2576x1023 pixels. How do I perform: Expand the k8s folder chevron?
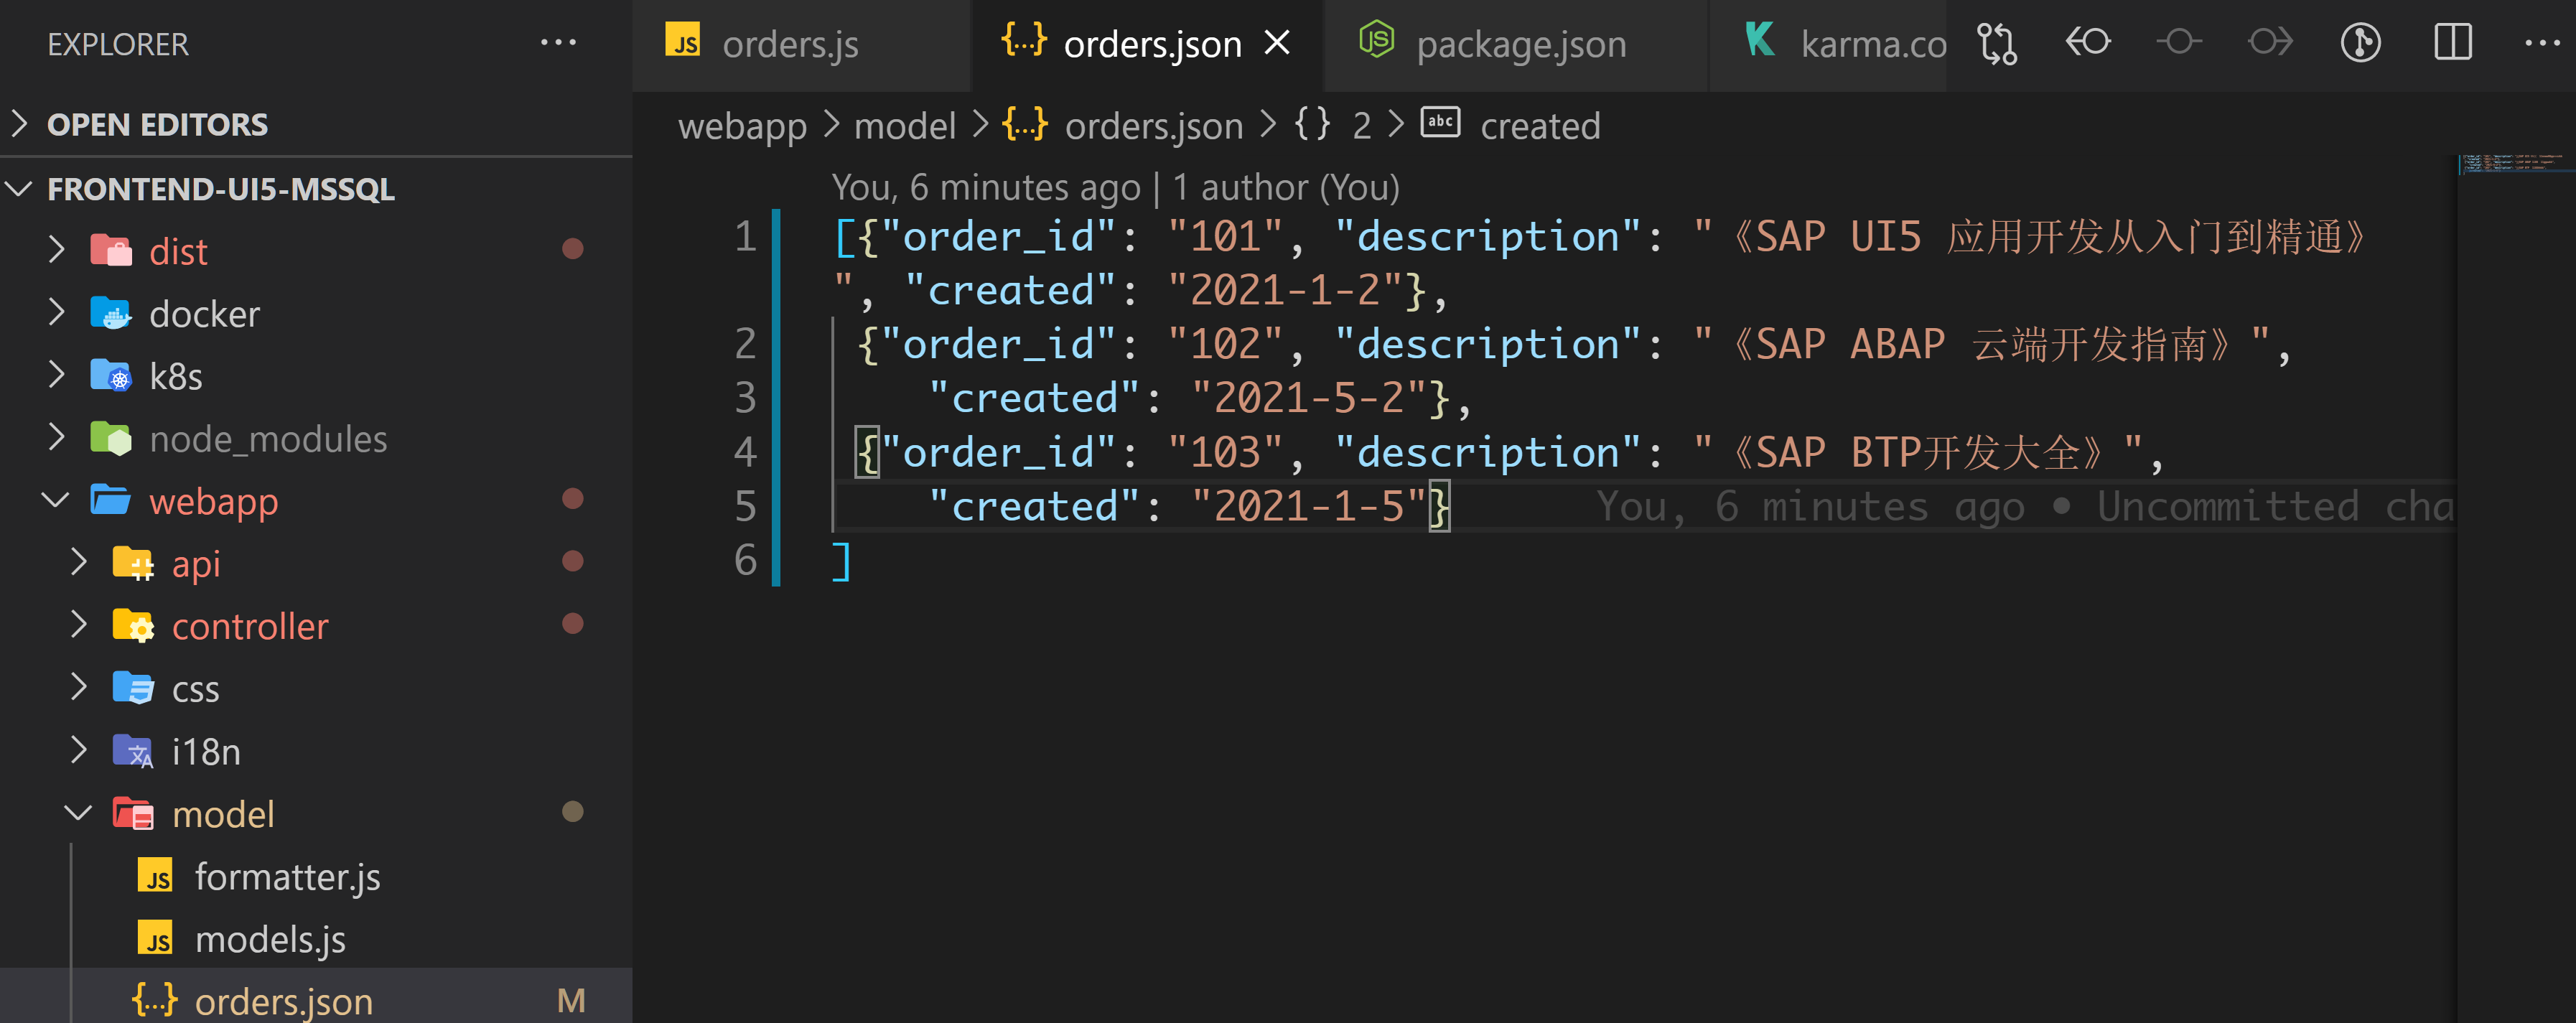click(57, 375)
